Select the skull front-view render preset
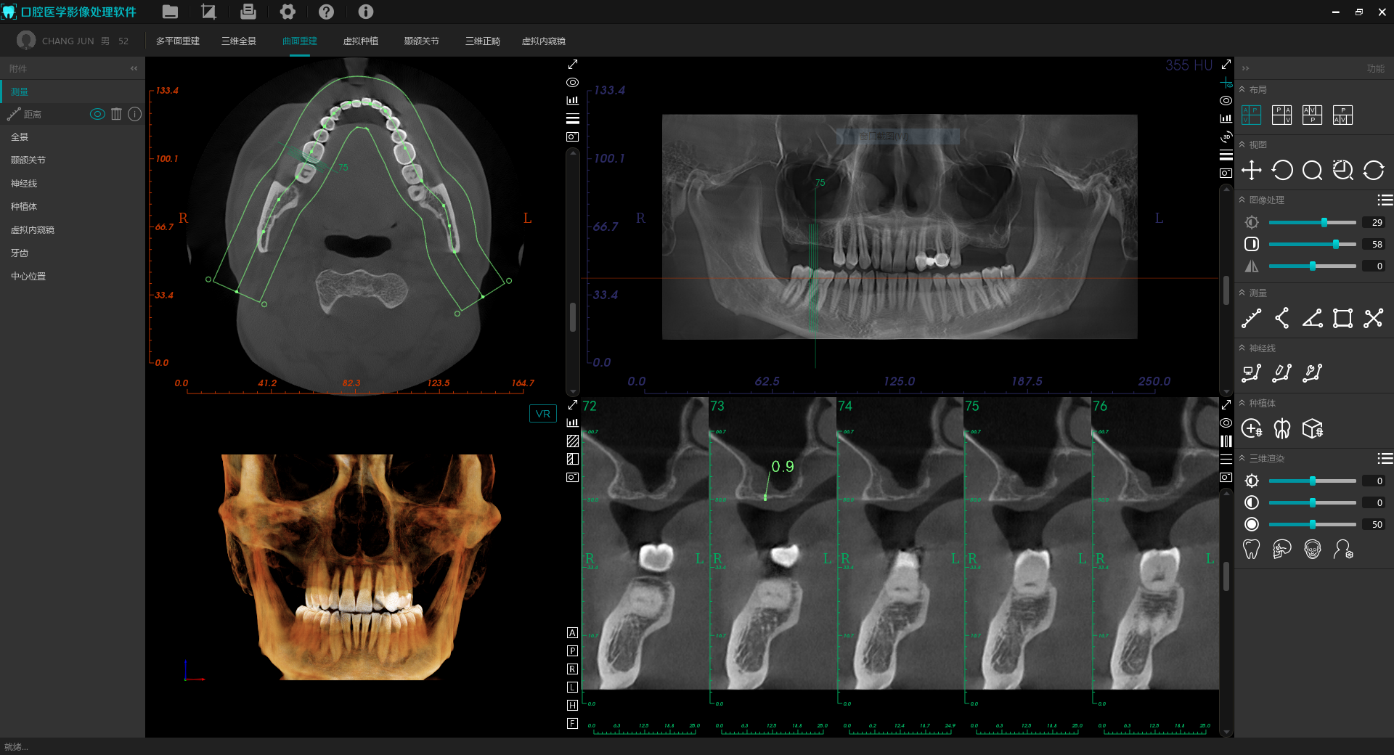 tap(1312, 548)
